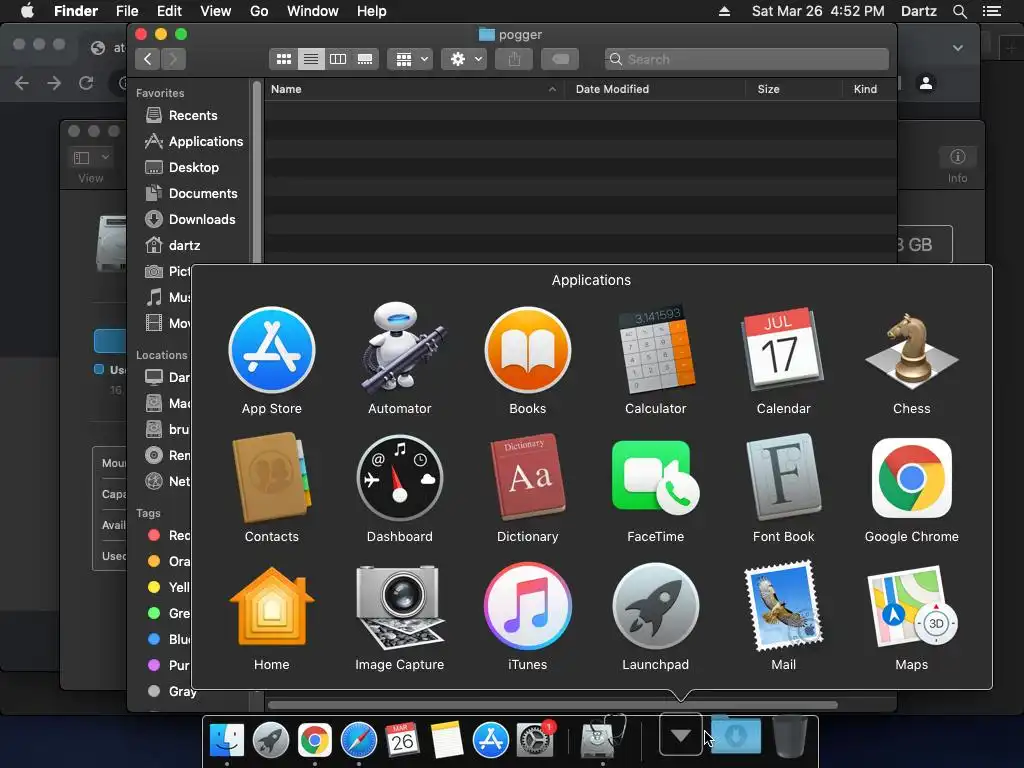The width and height of the screenshot is (1024, 768).
Task: Sort by Date Modified column
Action: click(x=612, y=89)
